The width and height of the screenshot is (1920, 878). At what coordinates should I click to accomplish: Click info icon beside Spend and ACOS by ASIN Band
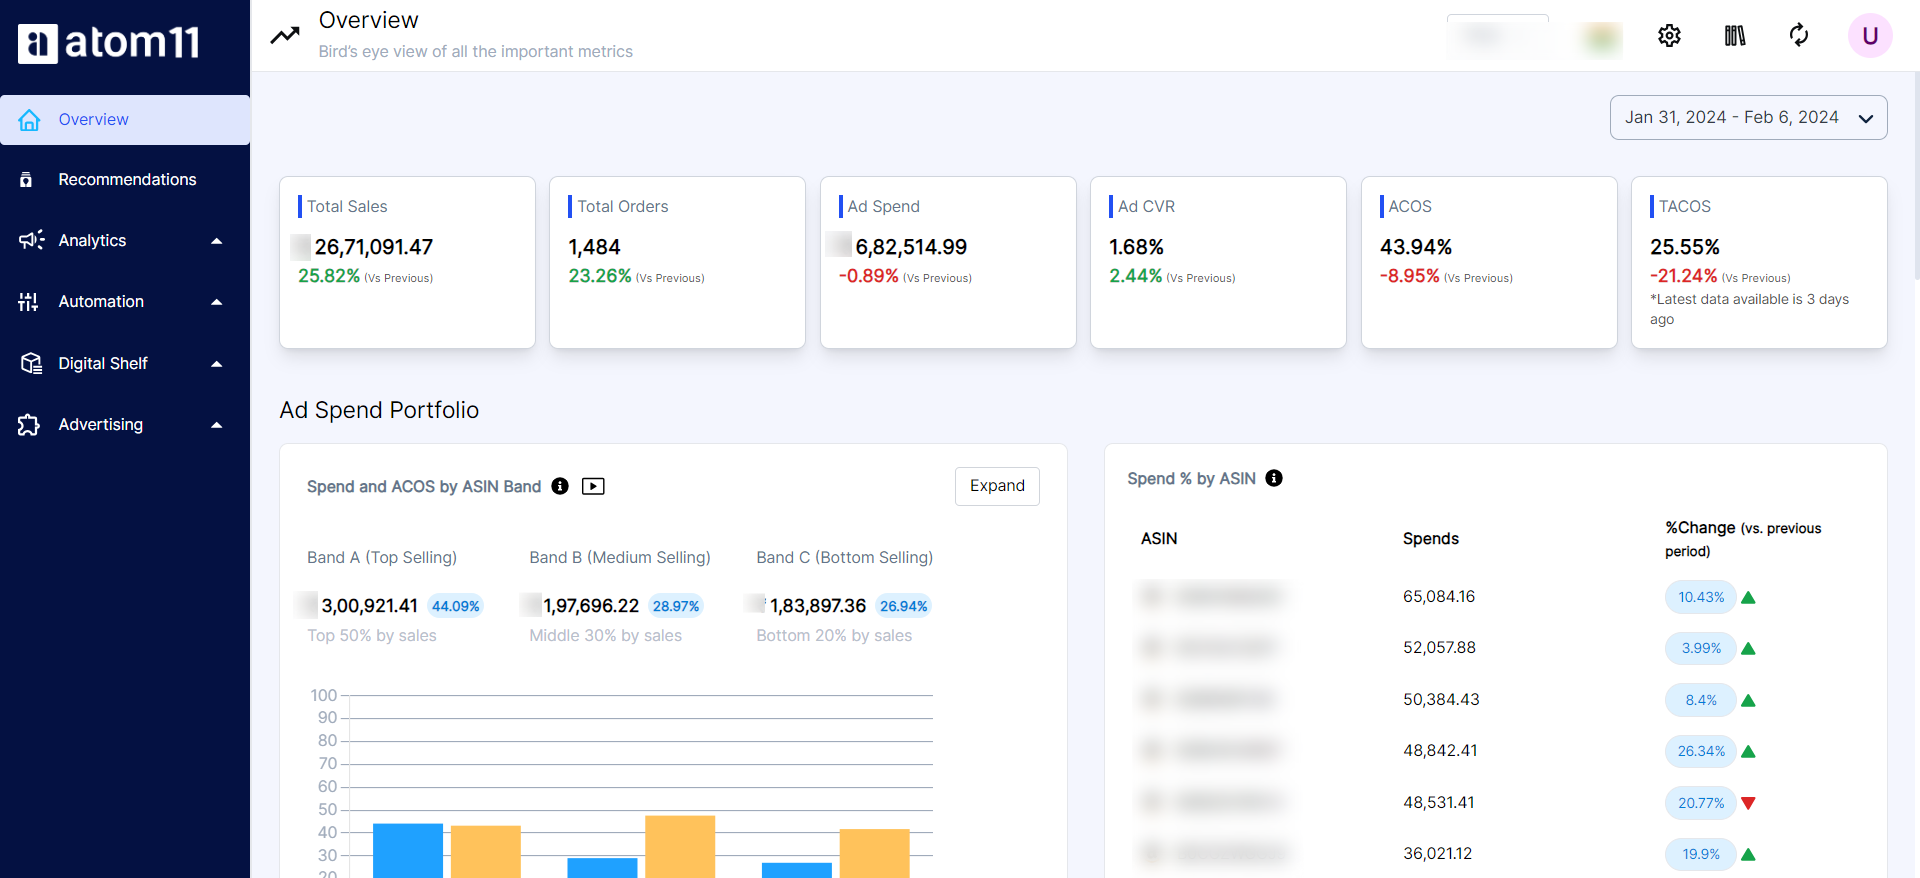[x=560, y=486]
